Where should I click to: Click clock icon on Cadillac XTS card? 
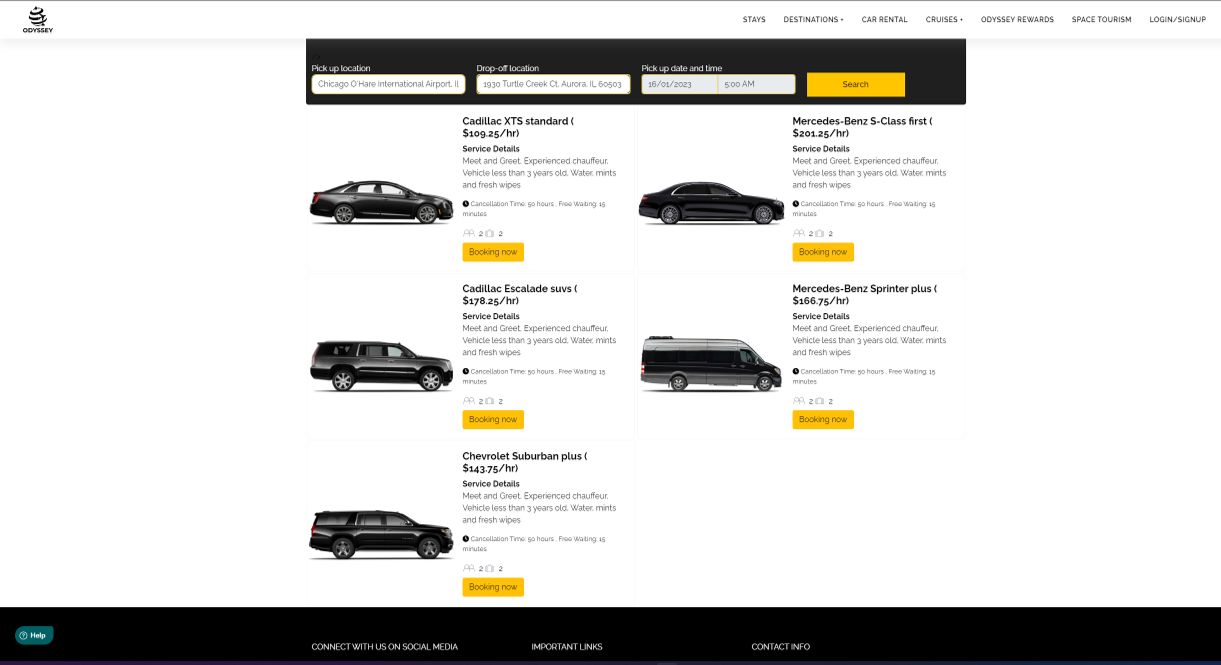(466, 204)
